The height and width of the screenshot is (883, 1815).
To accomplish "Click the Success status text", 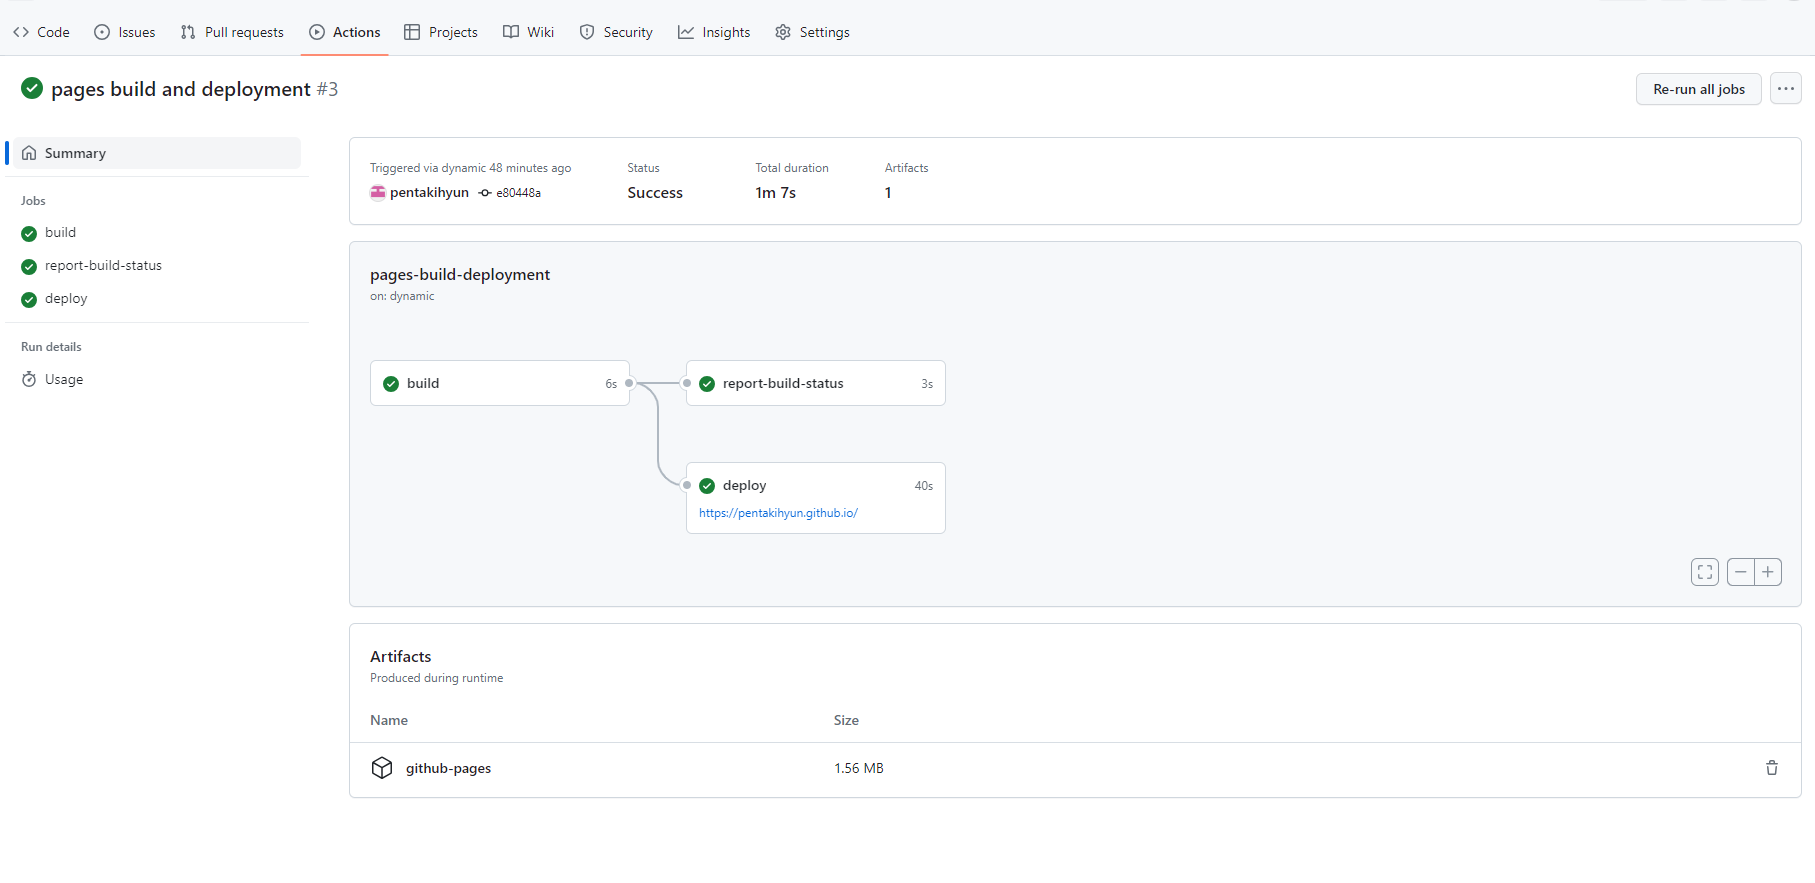I will (x=655, y=193).
